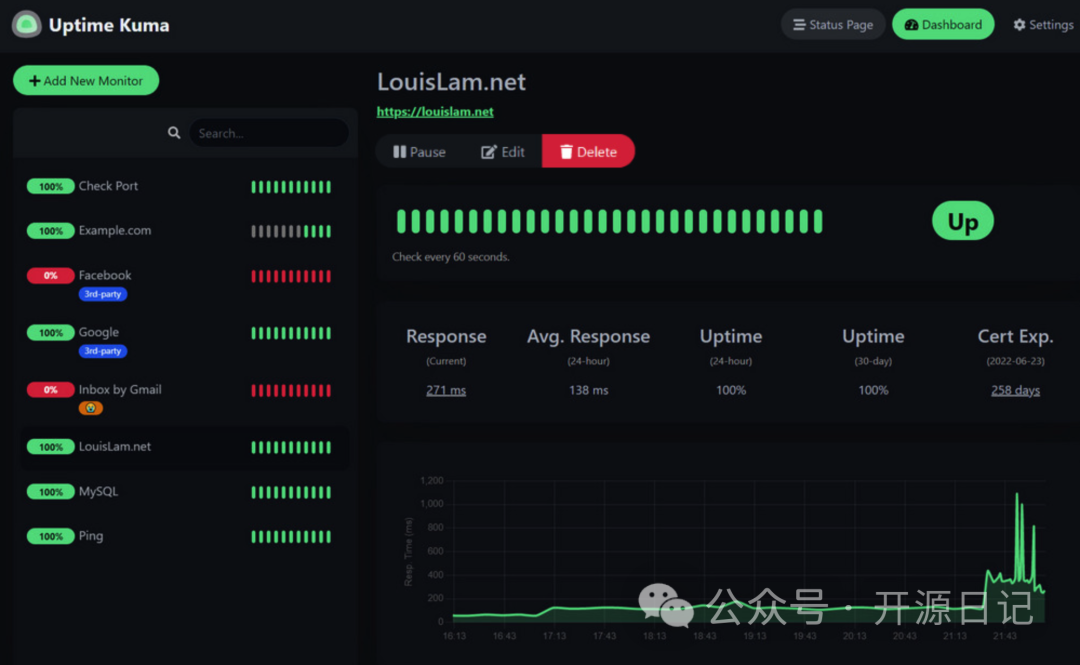
Task: Click in the monitor Search field
Action: point(269,133)
